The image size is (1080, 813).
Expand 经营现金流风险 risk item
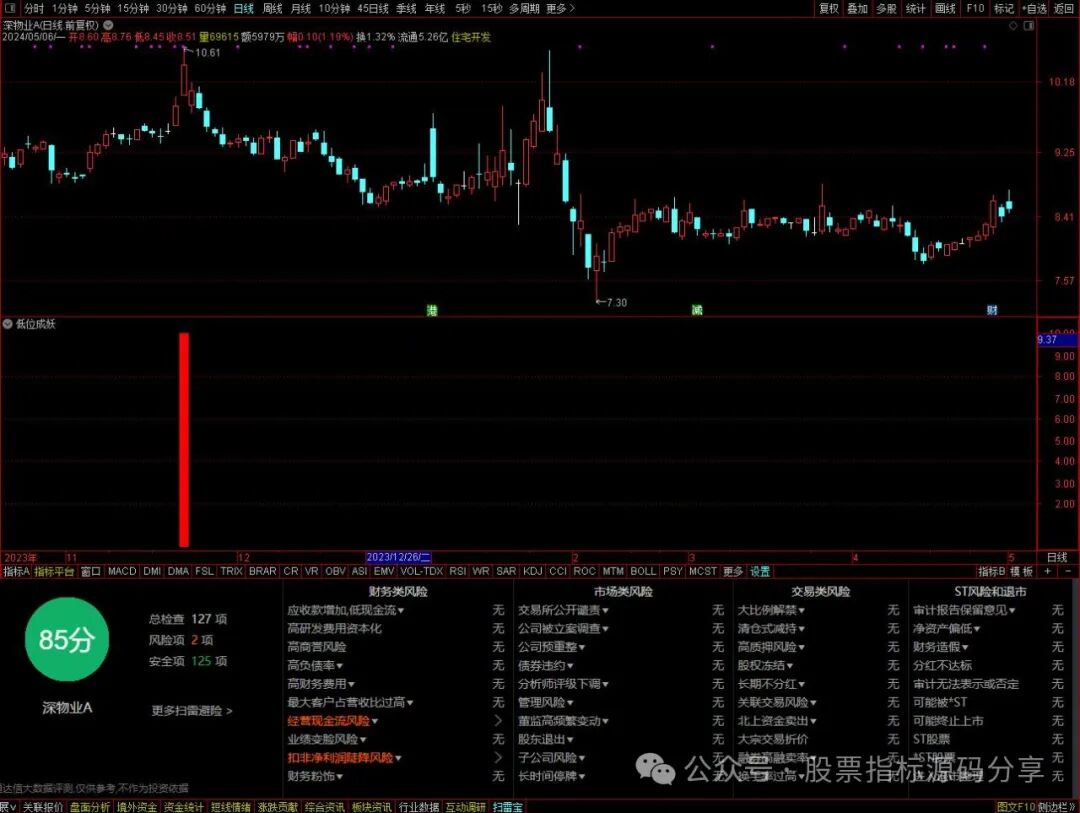point(333,721)
